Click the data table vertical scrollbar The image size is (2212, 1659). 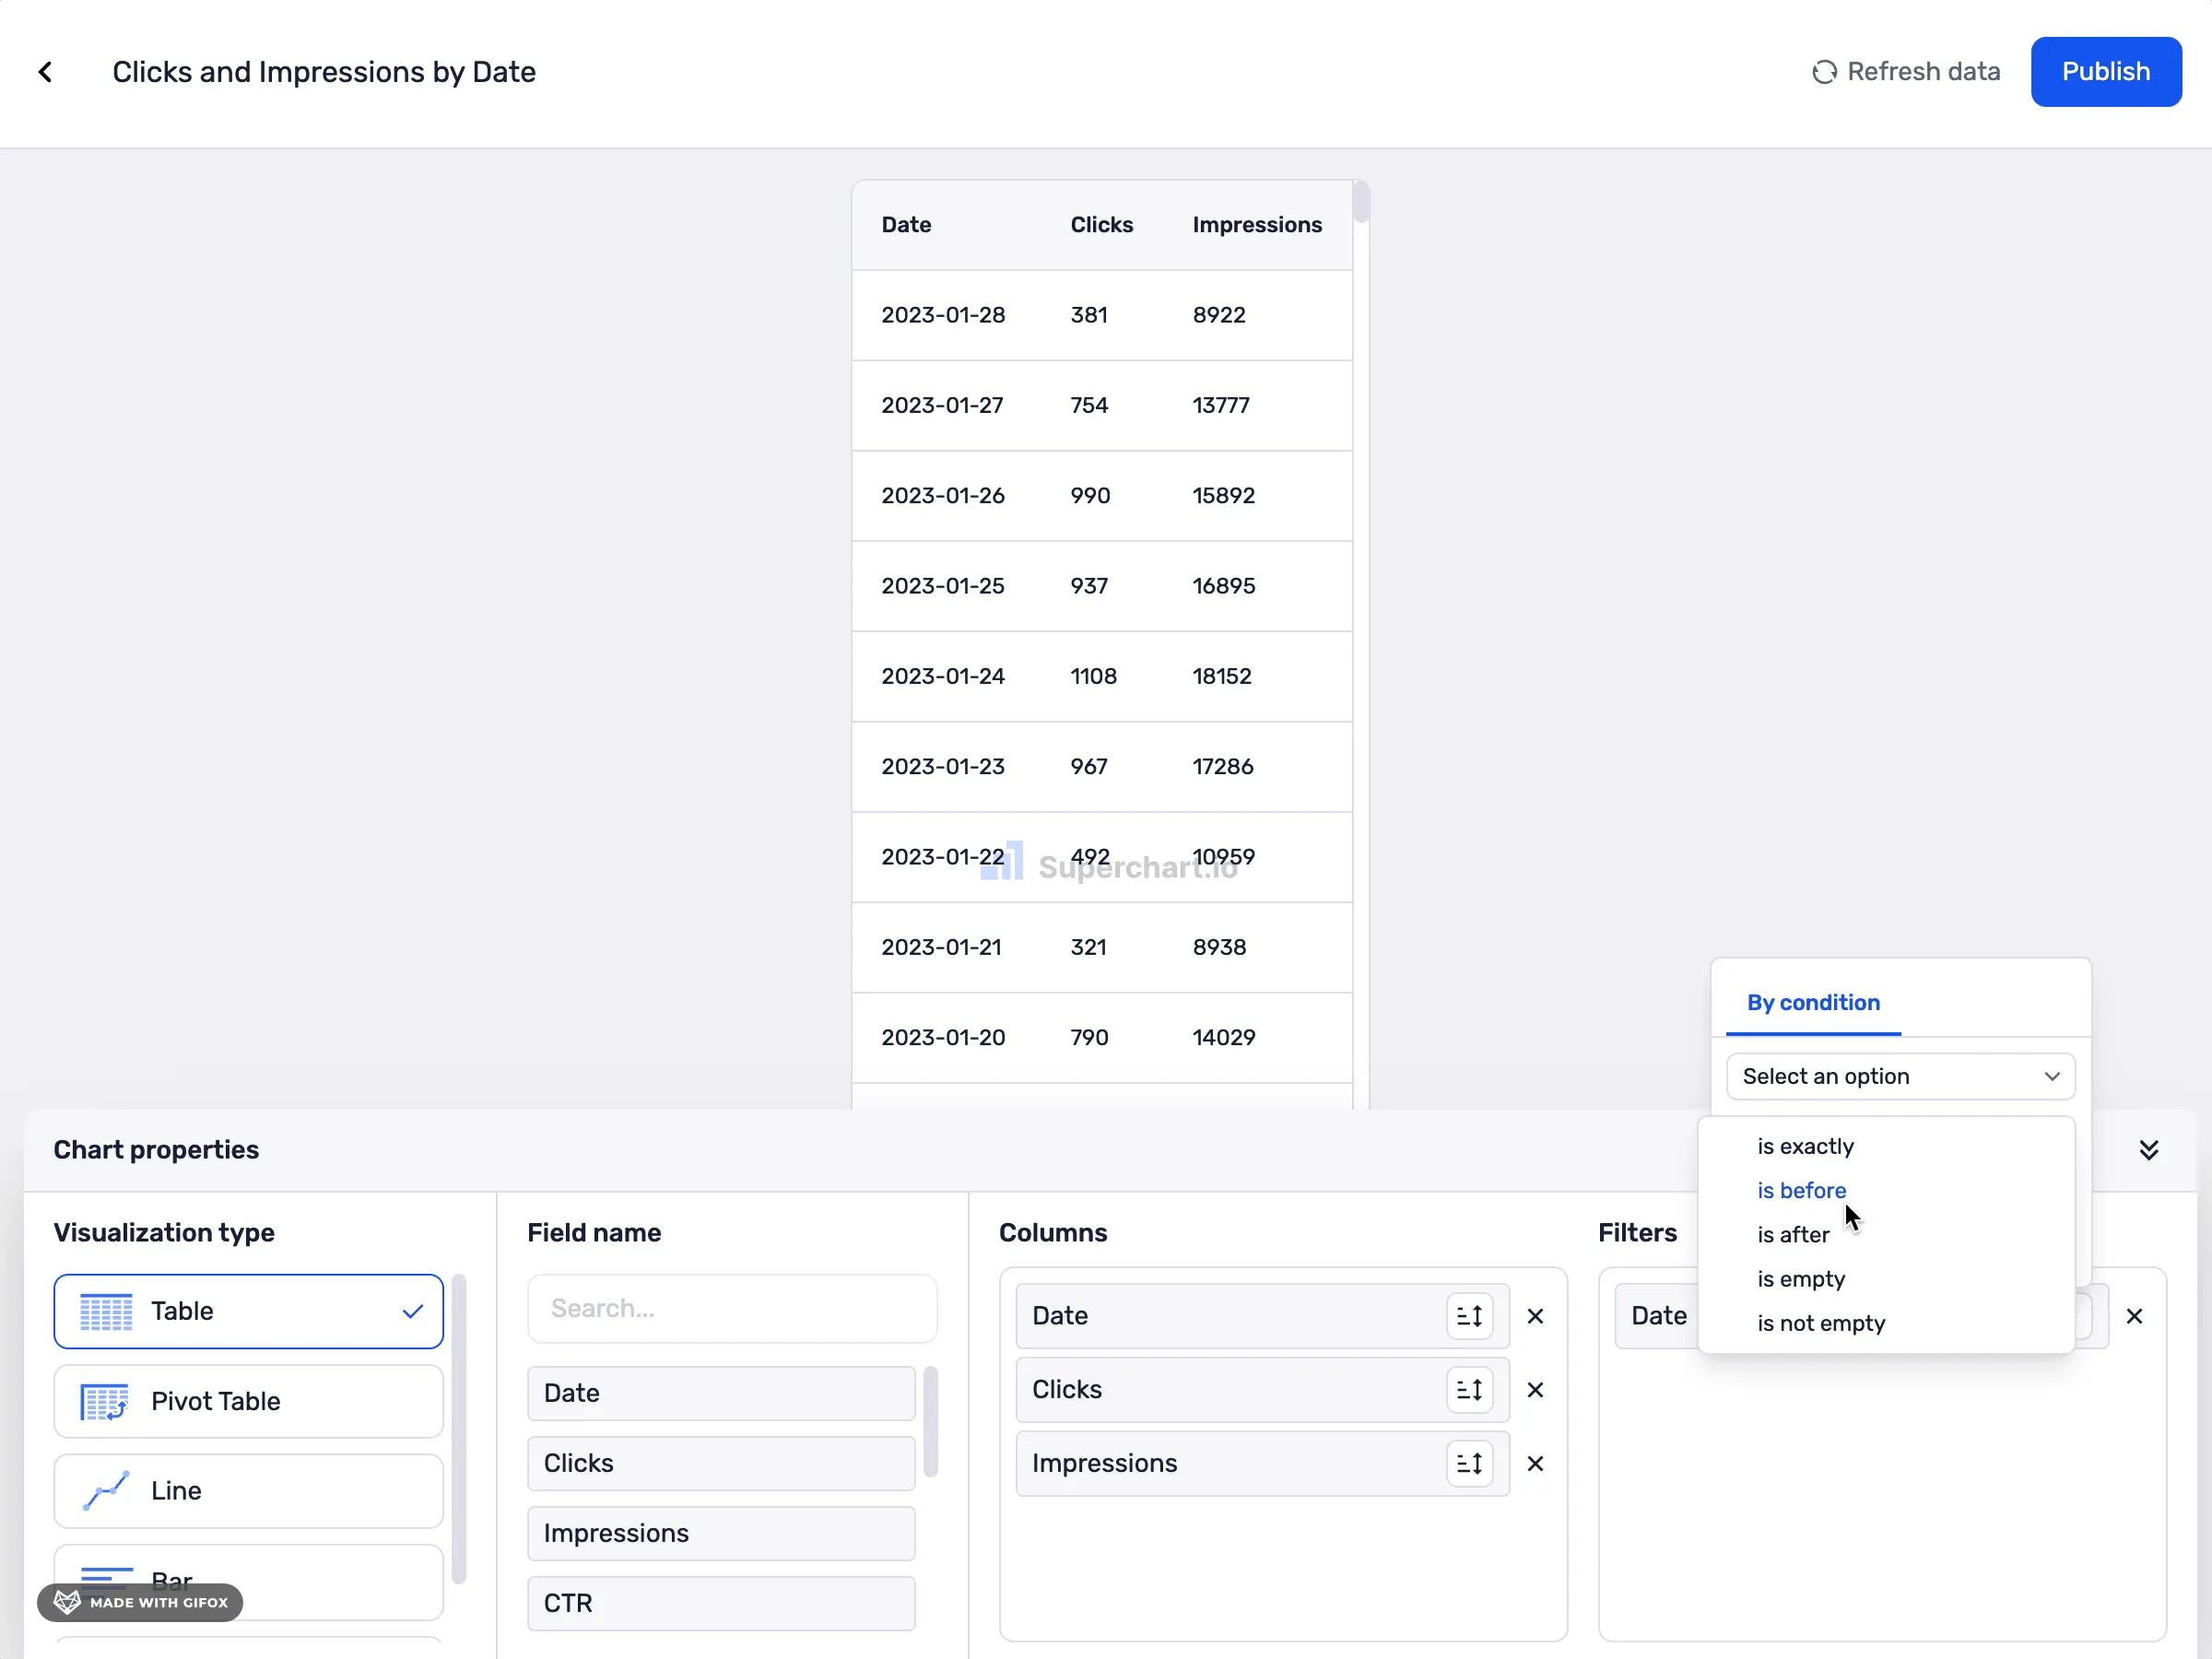[1360, 202]
